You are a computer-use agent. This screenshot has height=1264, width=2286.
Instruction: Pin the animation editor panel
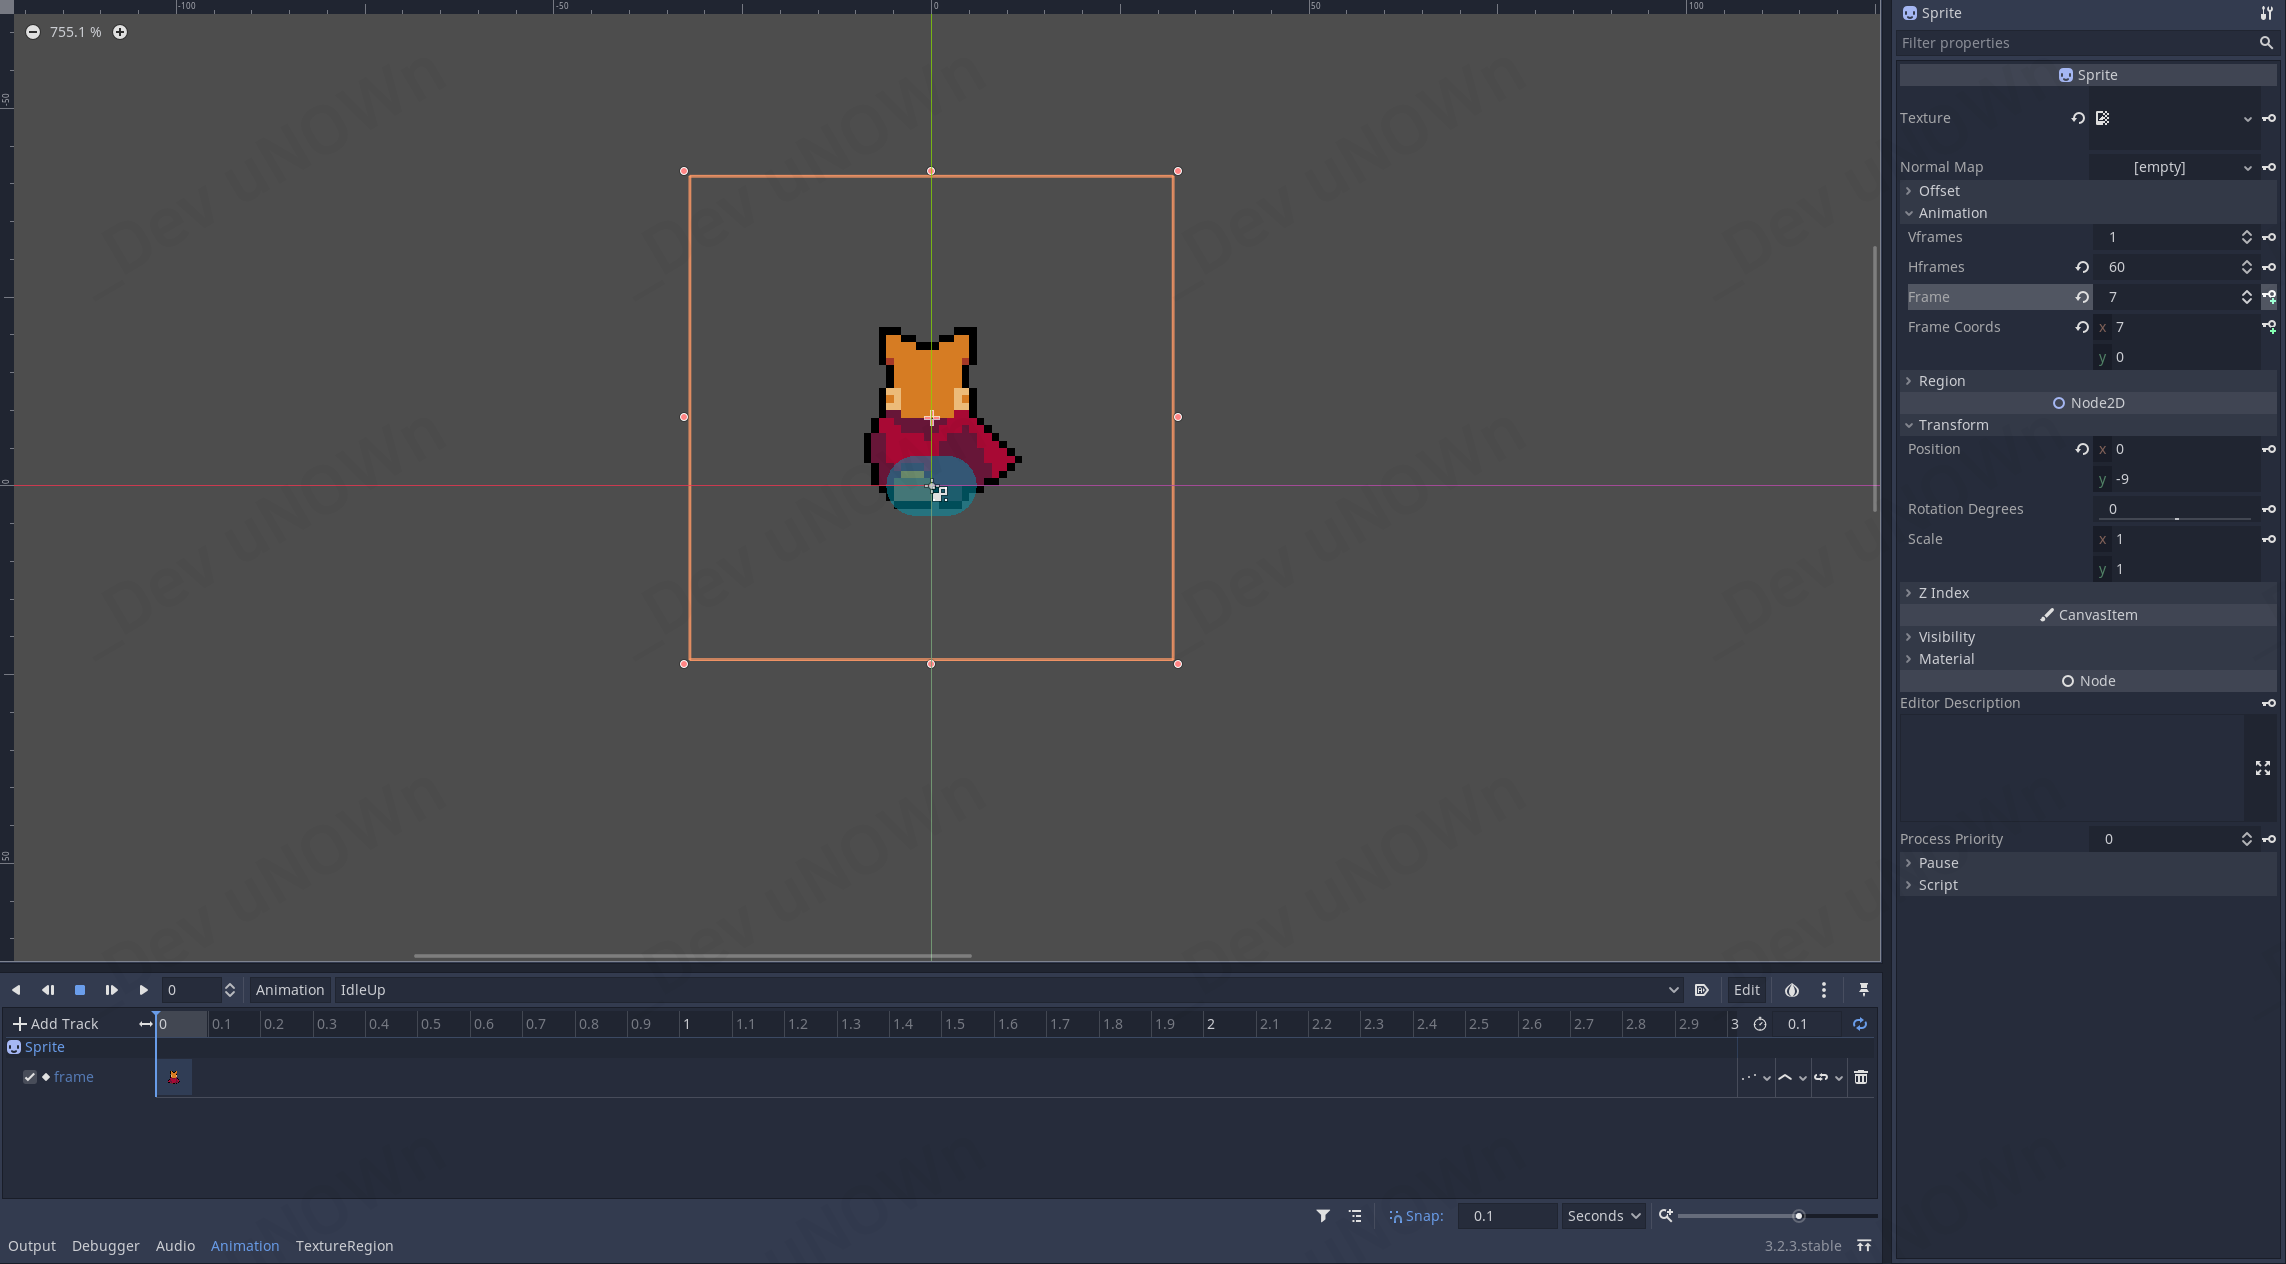pyautogui.click(x=1863, y=990)
